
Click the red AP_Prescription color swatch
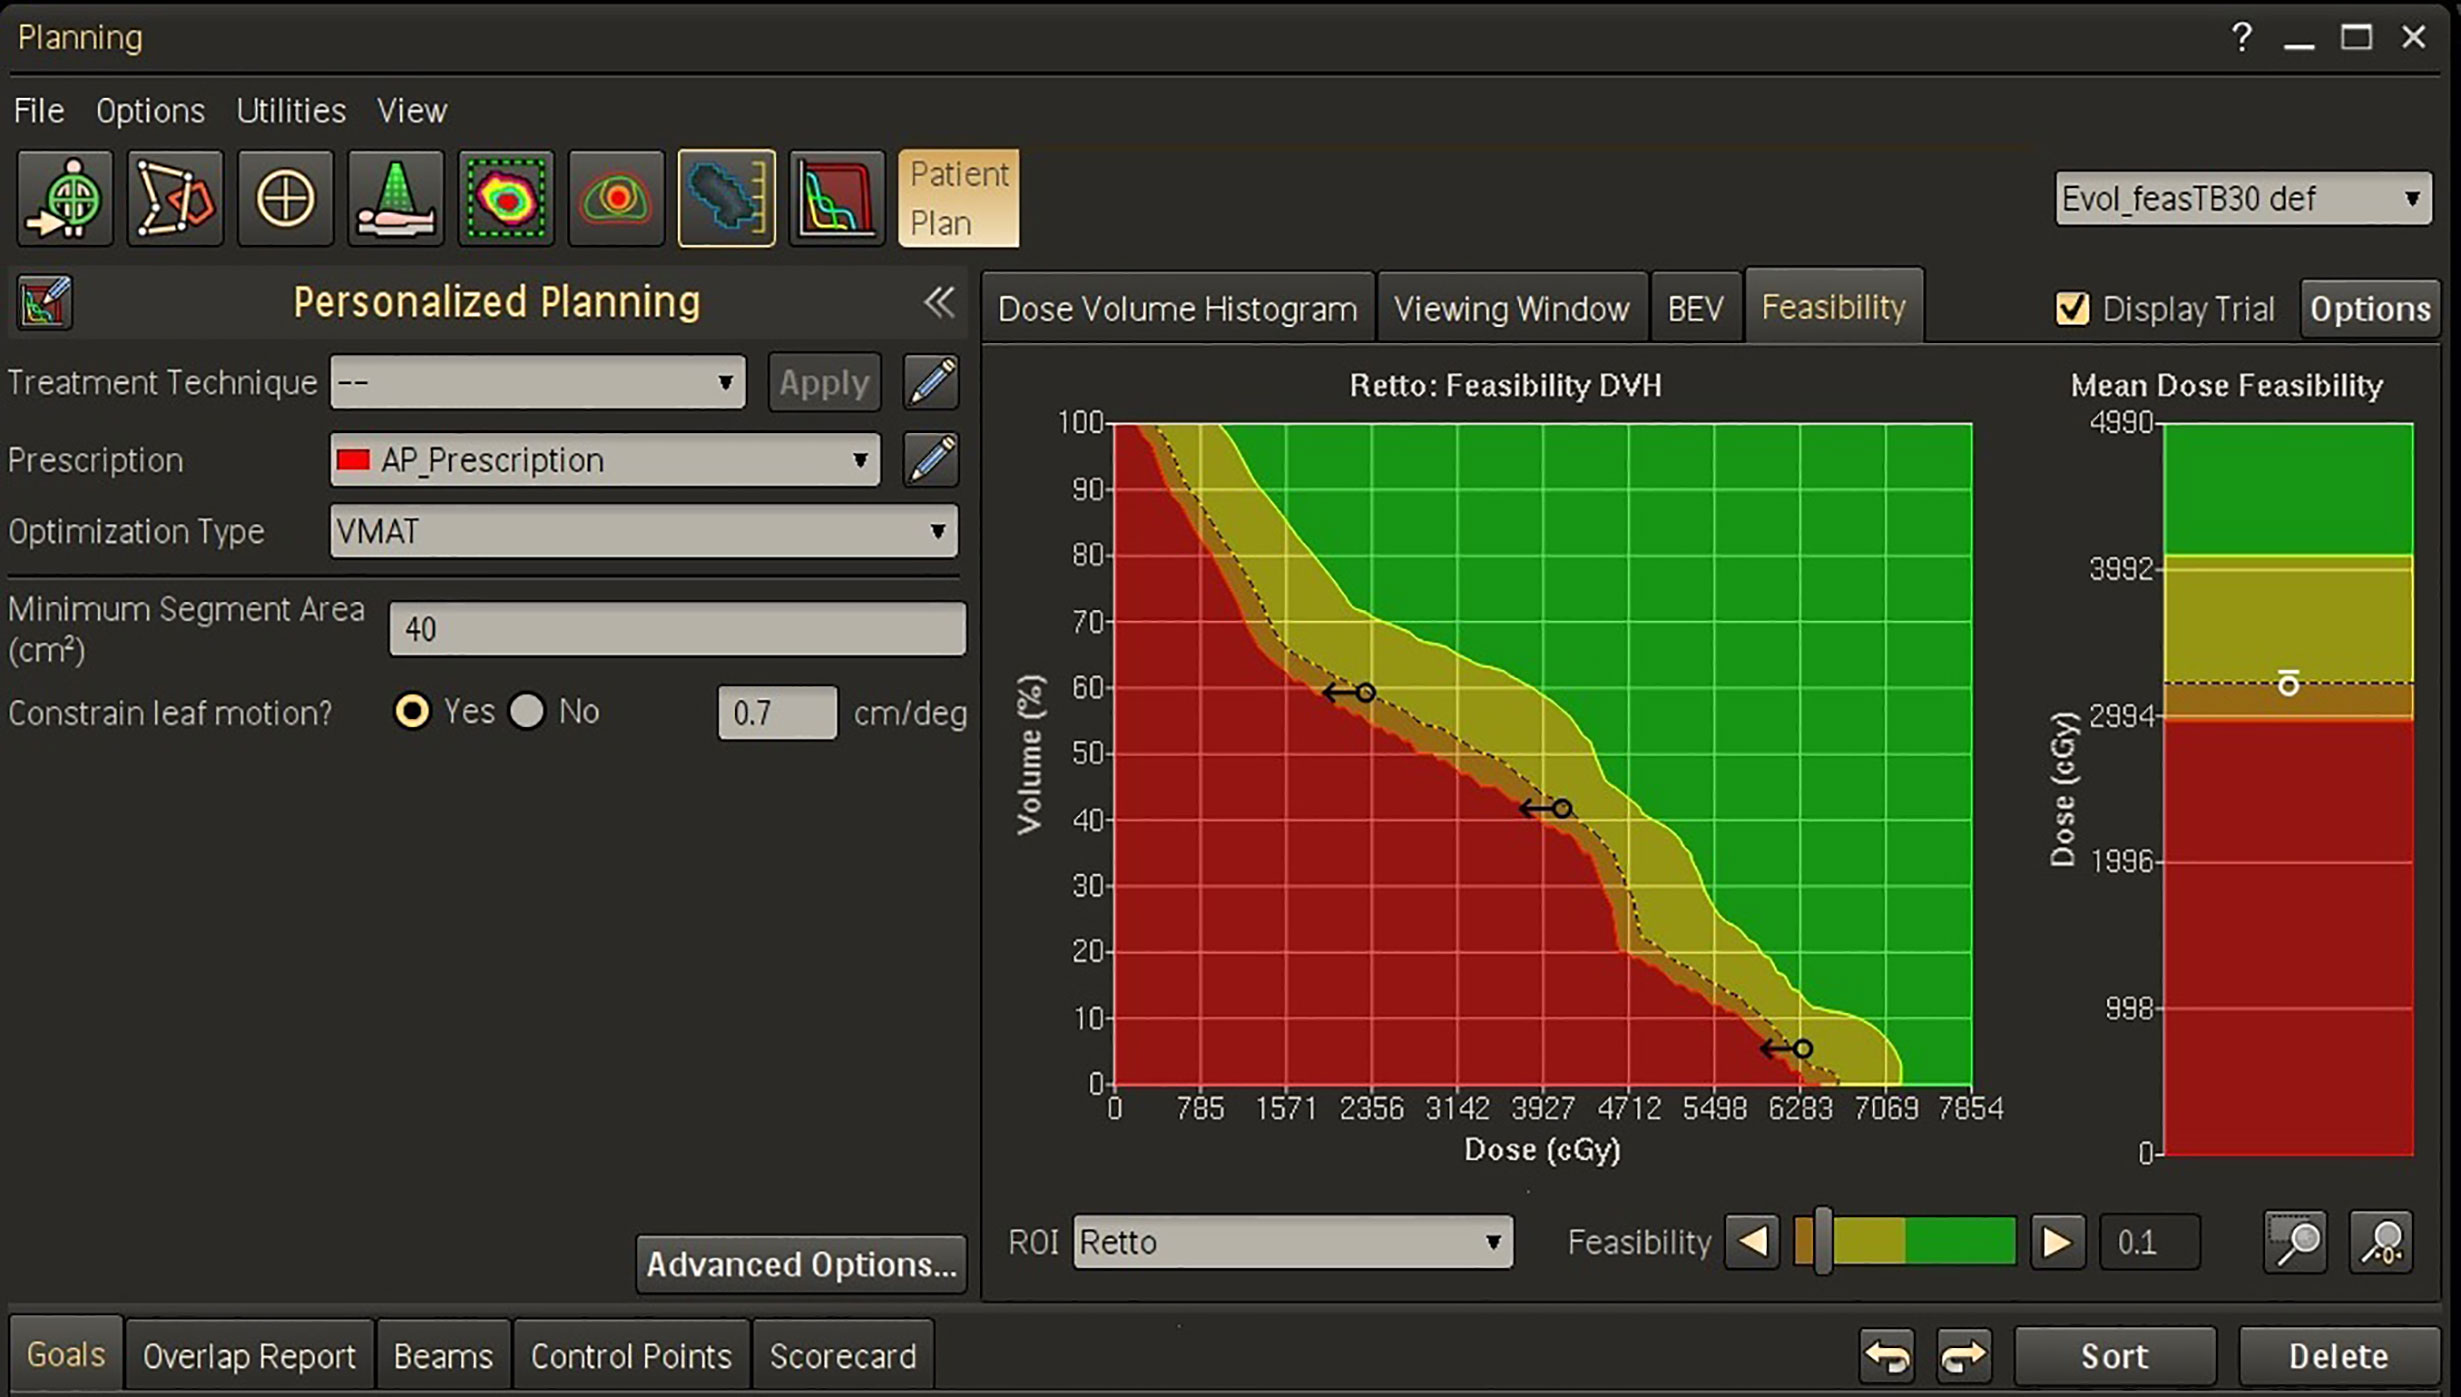tap(353, 460)
